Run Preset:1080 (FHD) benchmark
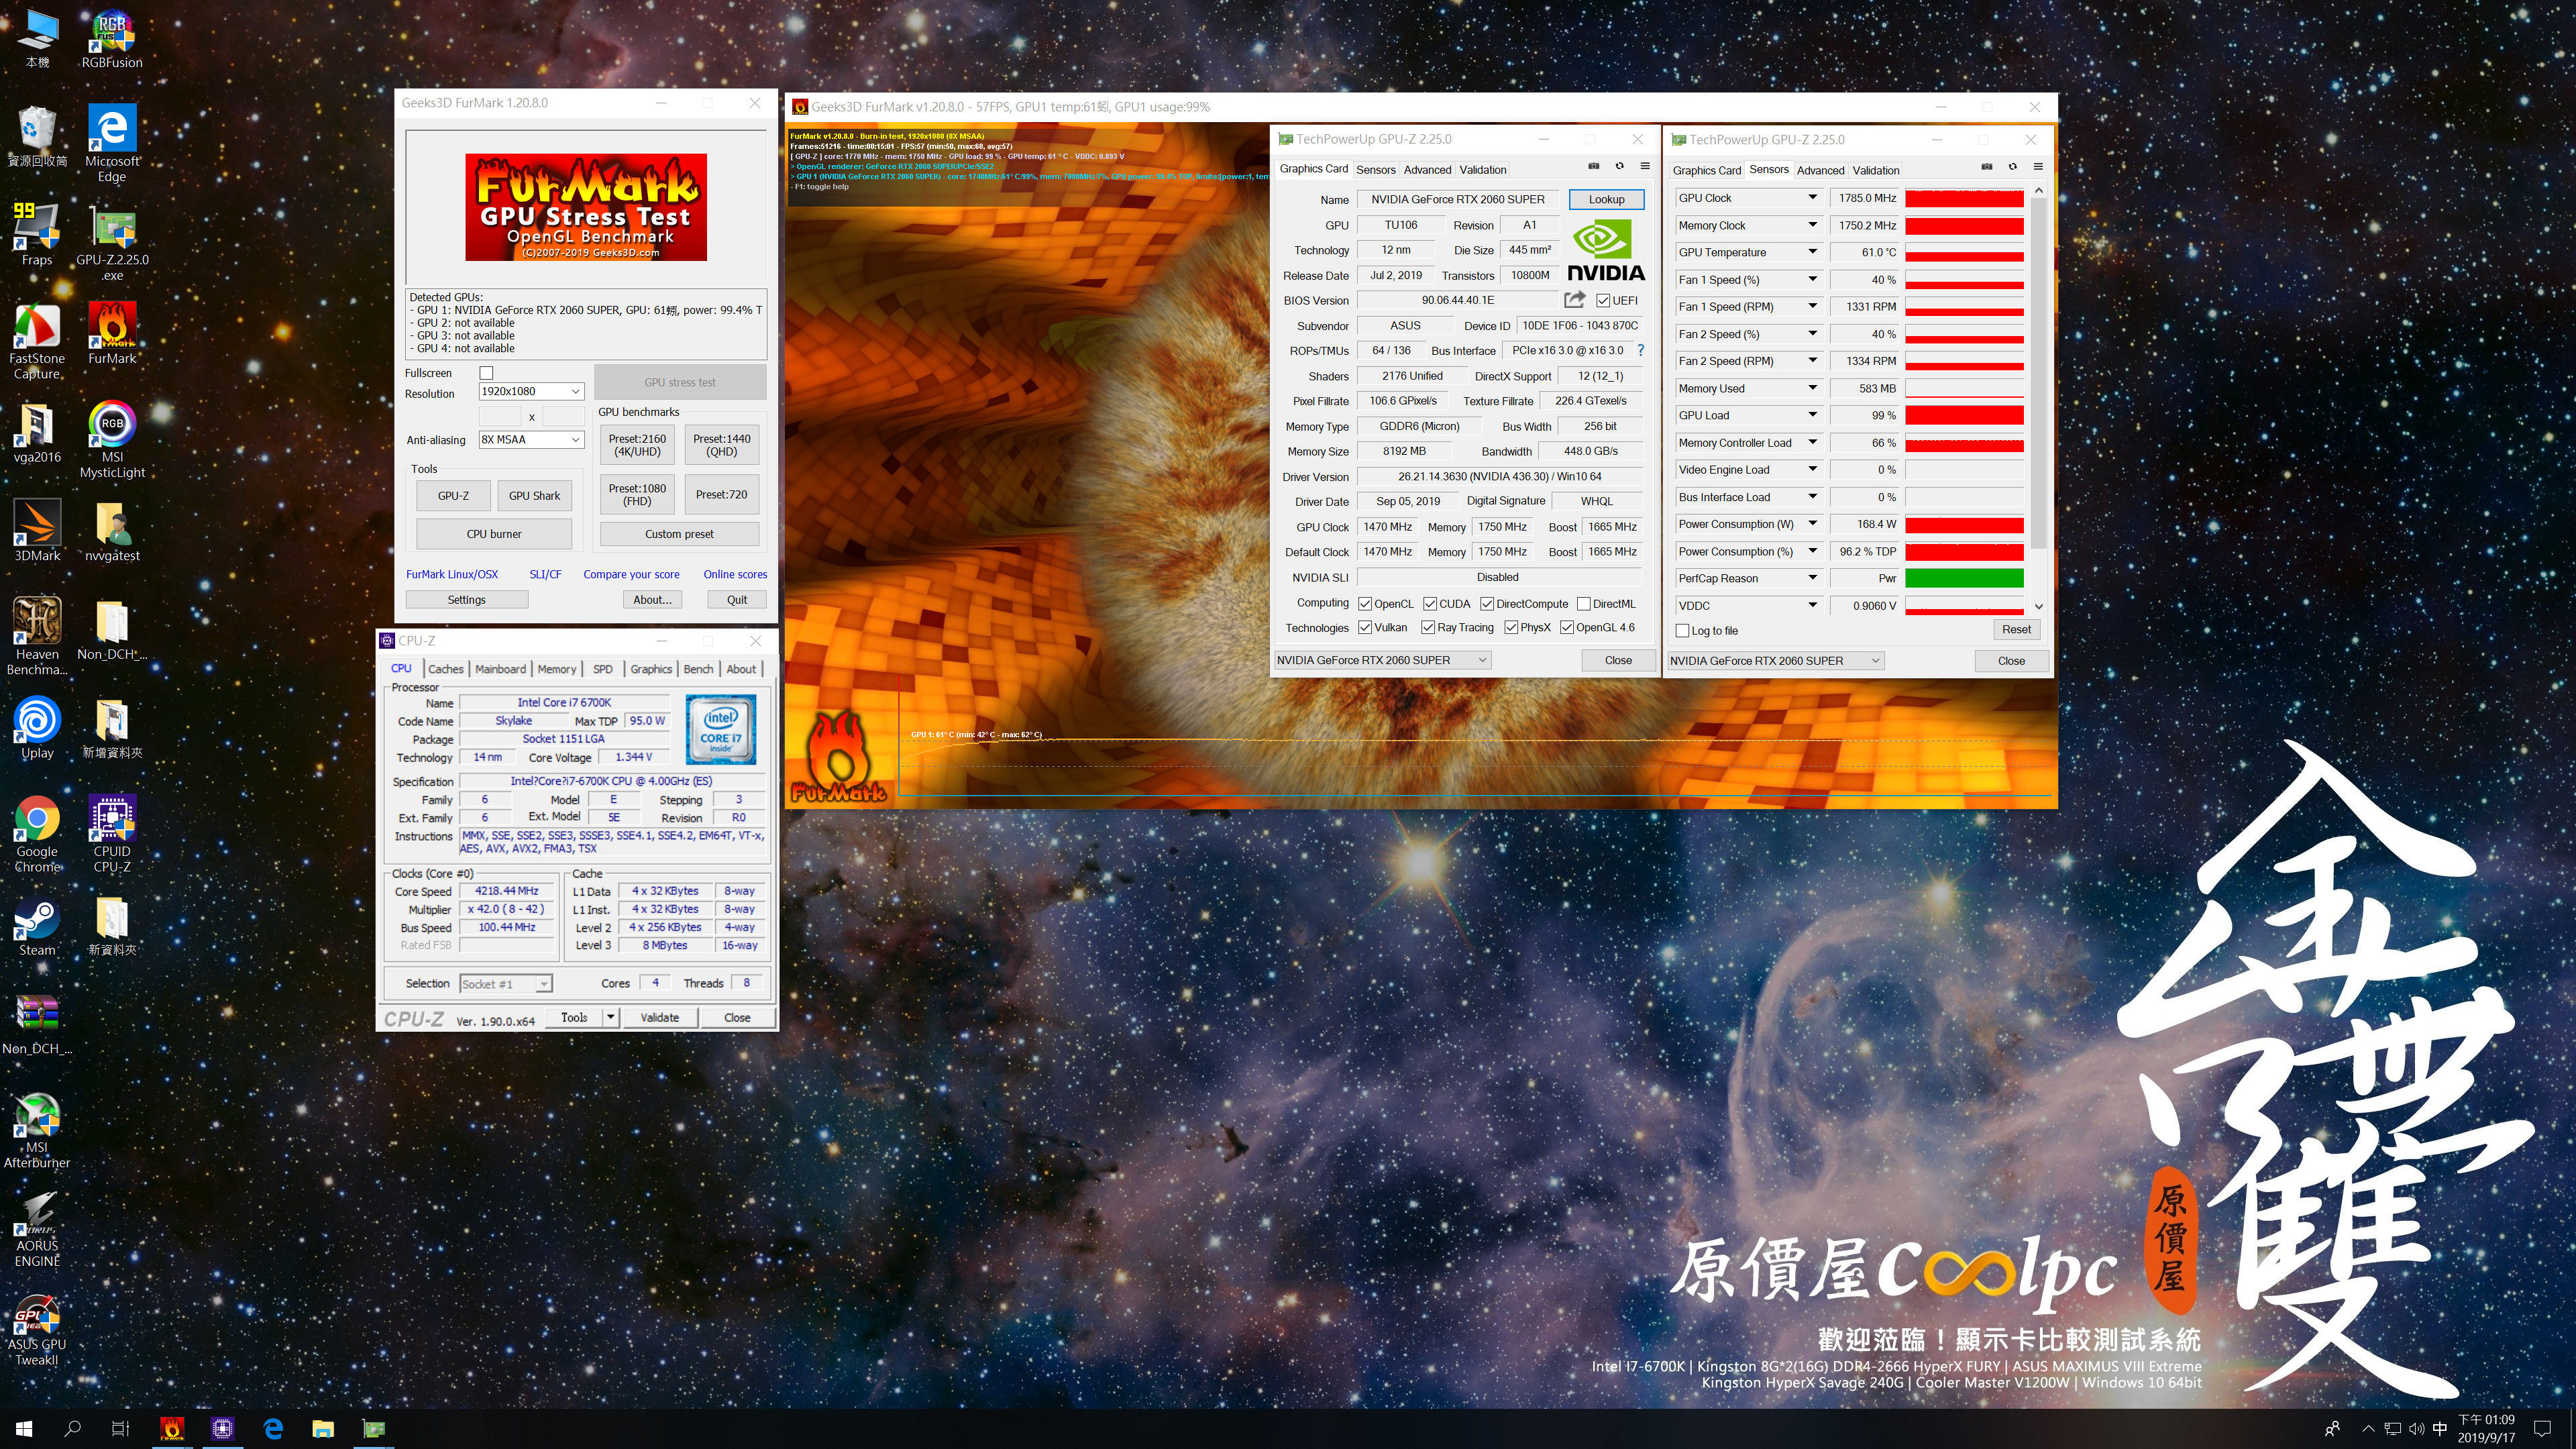The image size is (2576, 1449). pyautogui.click(x=637, y=495)
